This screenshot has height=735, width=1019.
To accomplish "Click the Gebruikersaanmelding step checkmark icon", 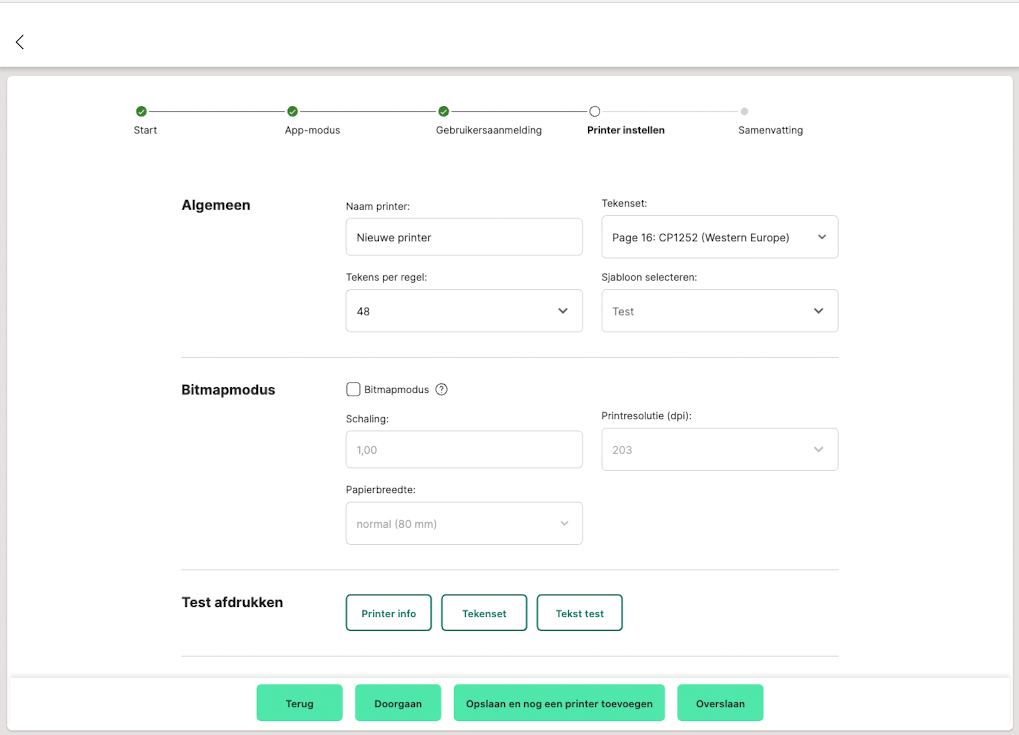I will [x=443, y=111].
